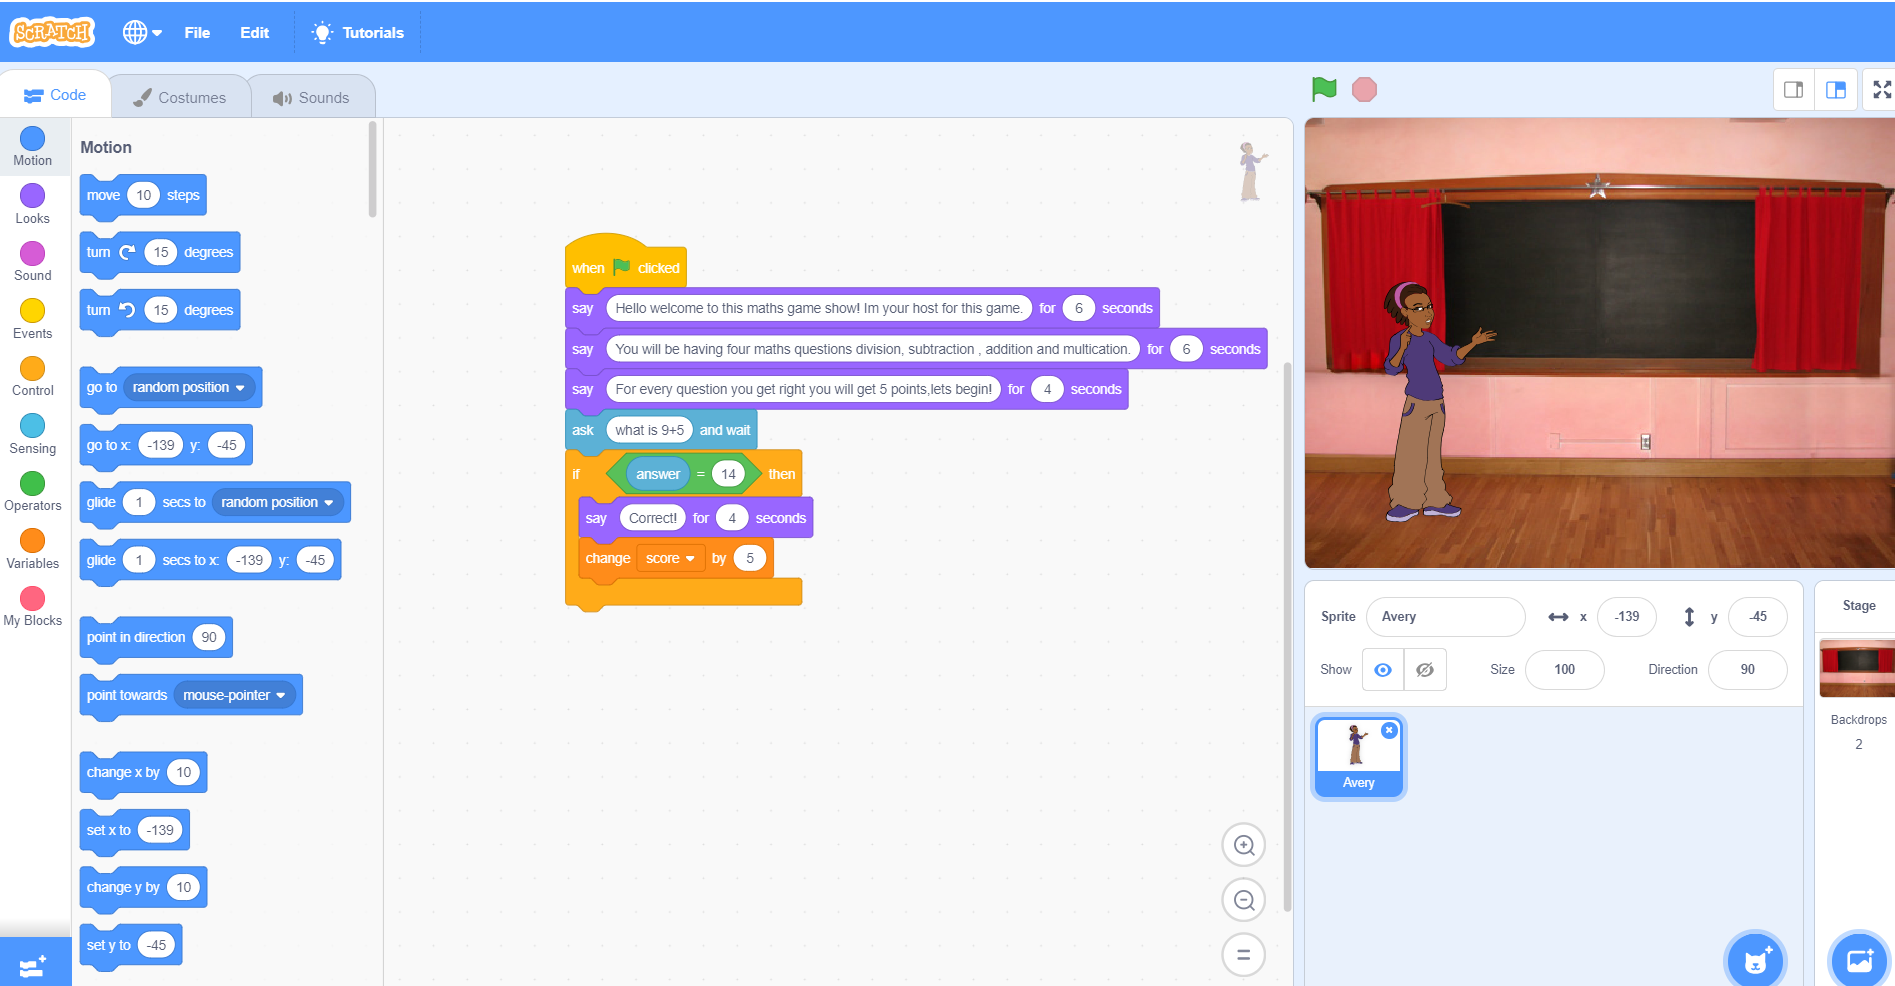Click Choose a Sprite cat button
This screenshot has width=1895, height=986.
[x=1755, y=961]
